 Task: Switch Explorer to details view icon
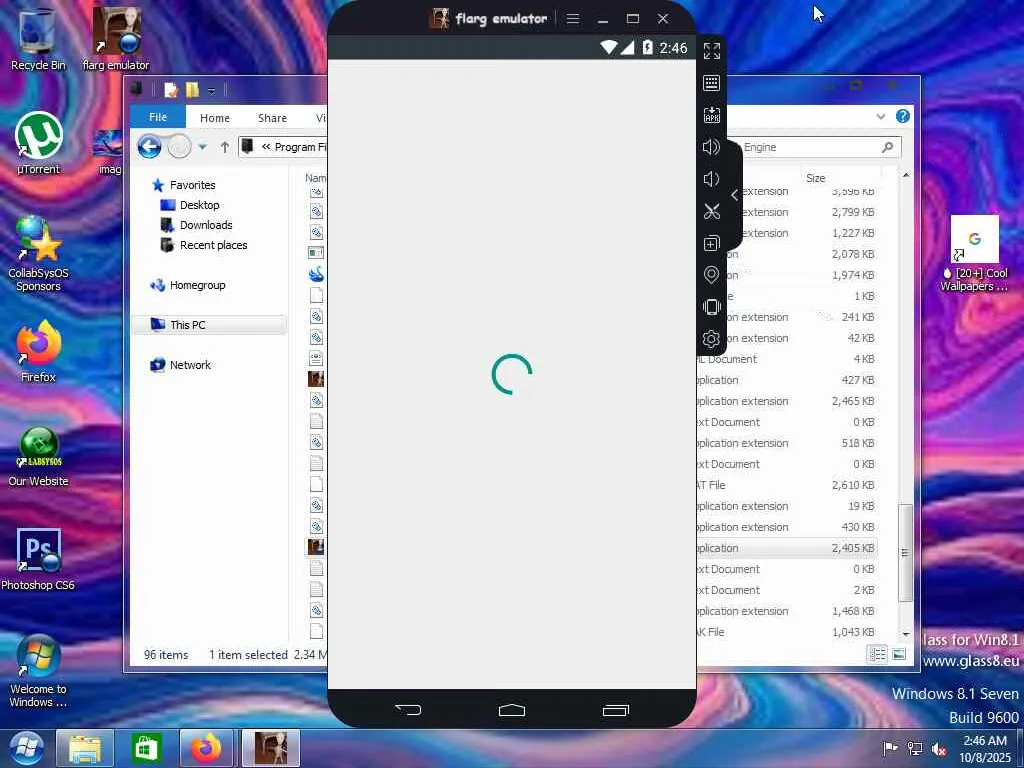(x=876, y=654)
